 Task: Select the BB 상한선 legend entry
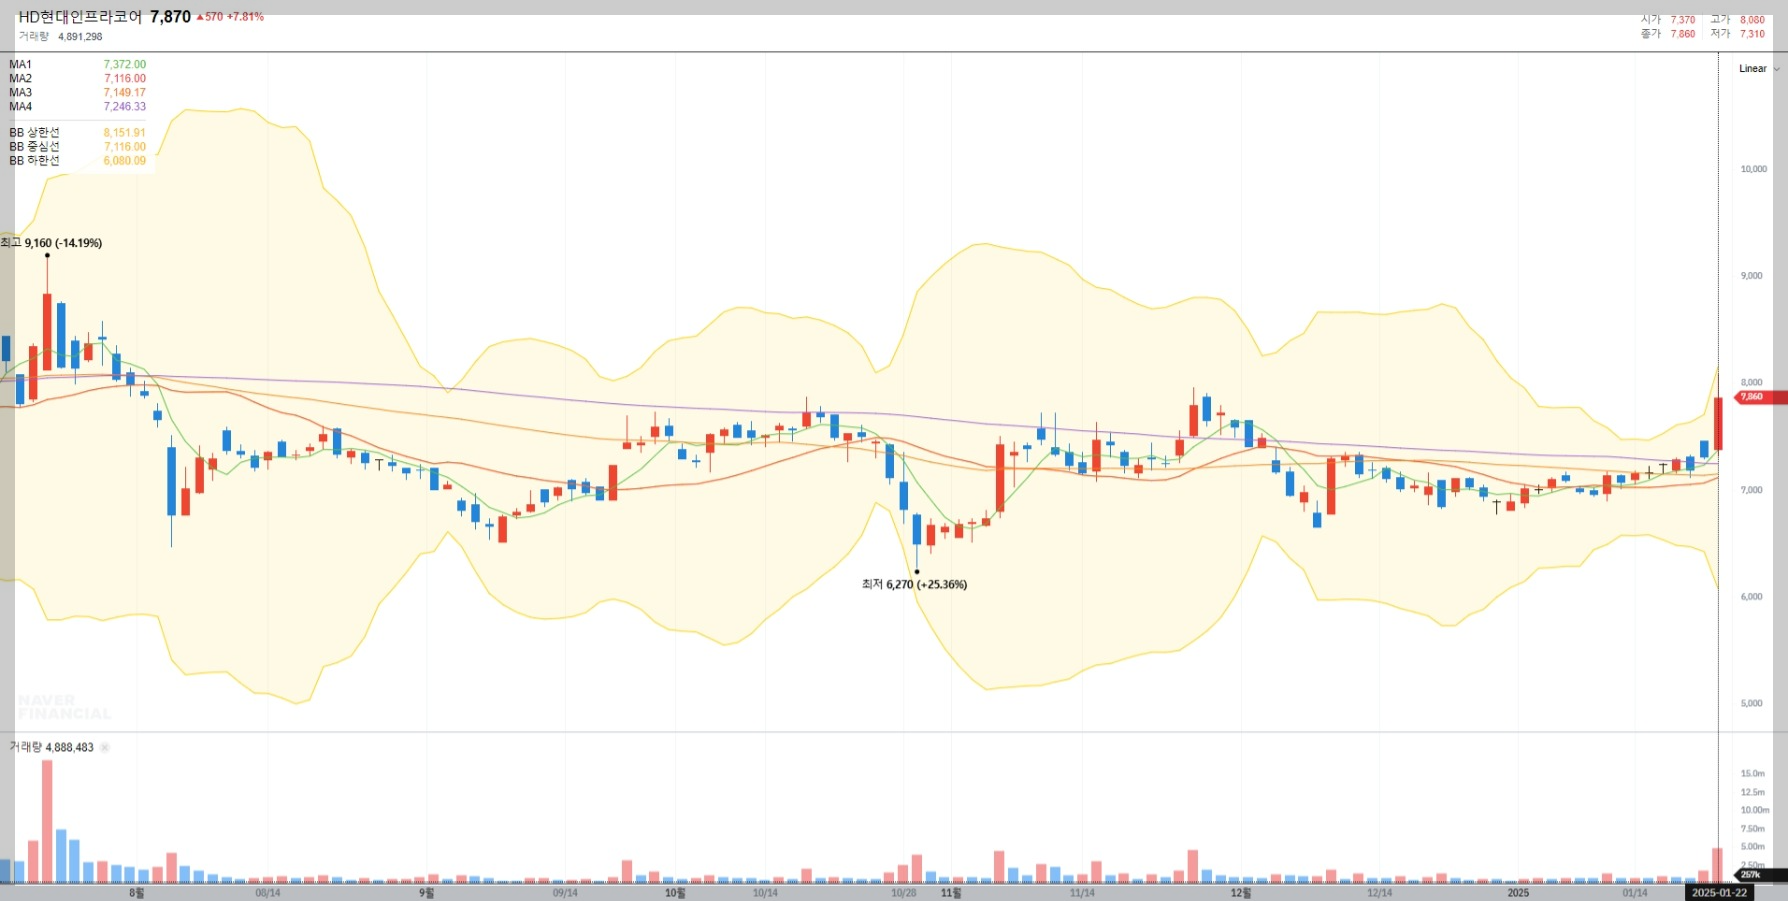point(77,132)
